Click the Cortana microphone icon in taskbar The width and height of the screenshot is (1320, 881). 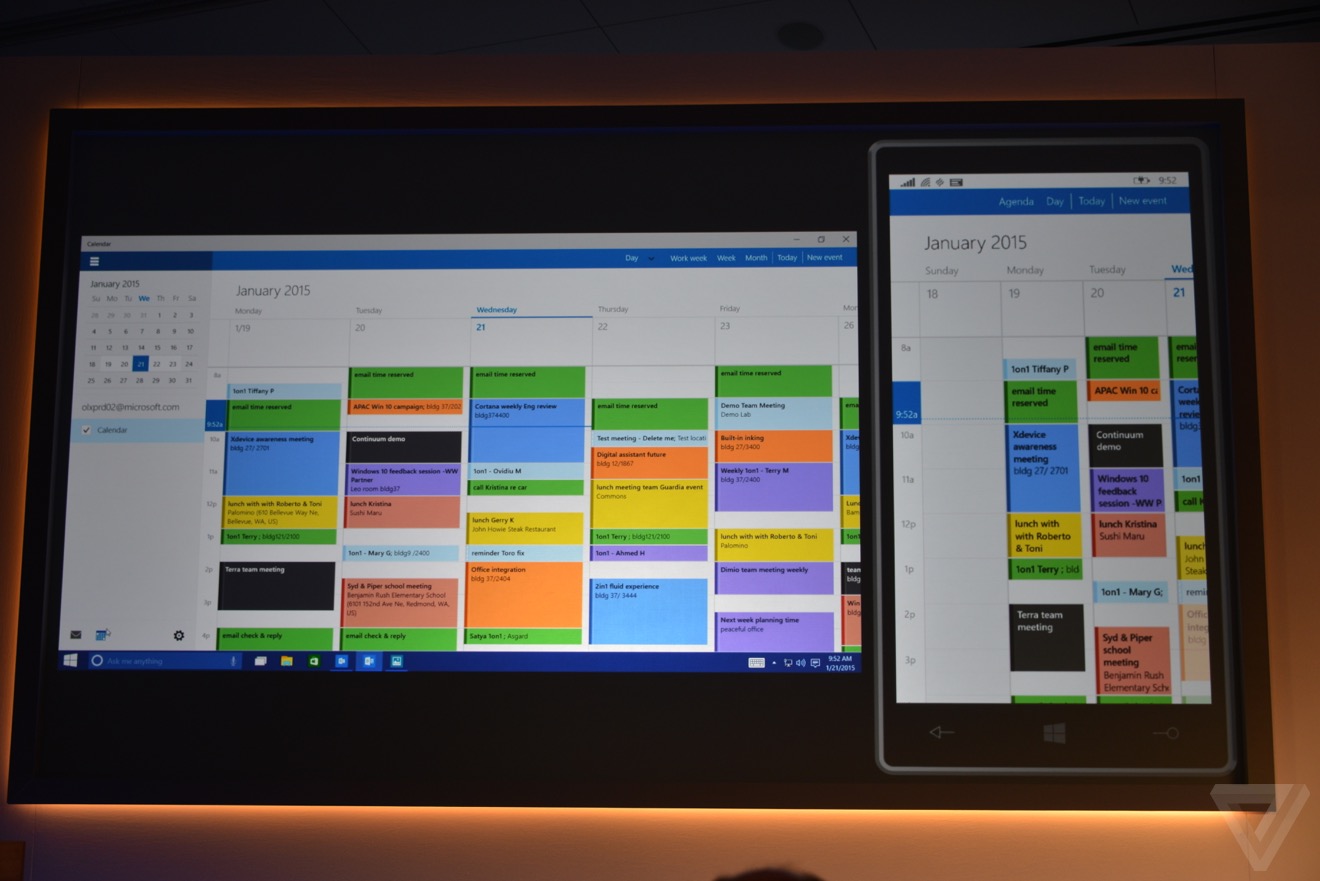233,661
